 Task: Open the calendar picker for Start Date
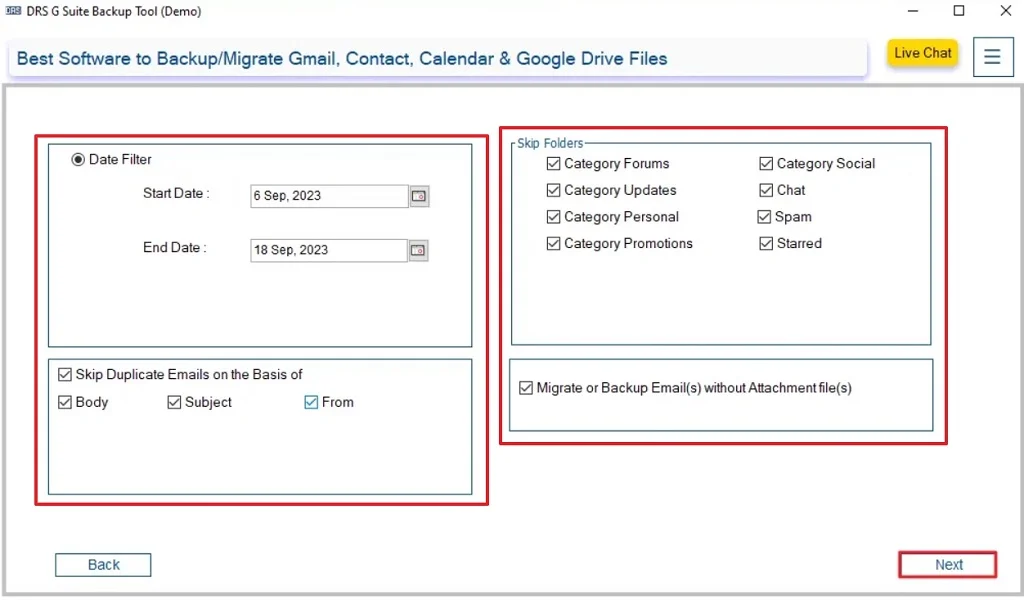coord(419,195)
